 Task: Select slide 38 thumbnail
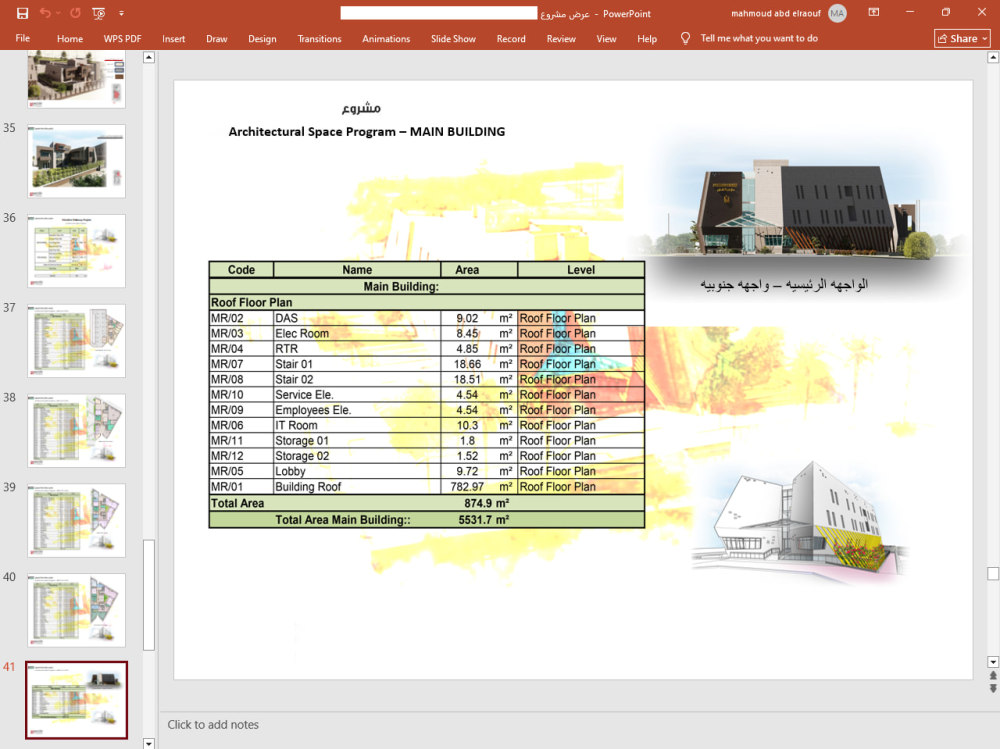(77, 431)
